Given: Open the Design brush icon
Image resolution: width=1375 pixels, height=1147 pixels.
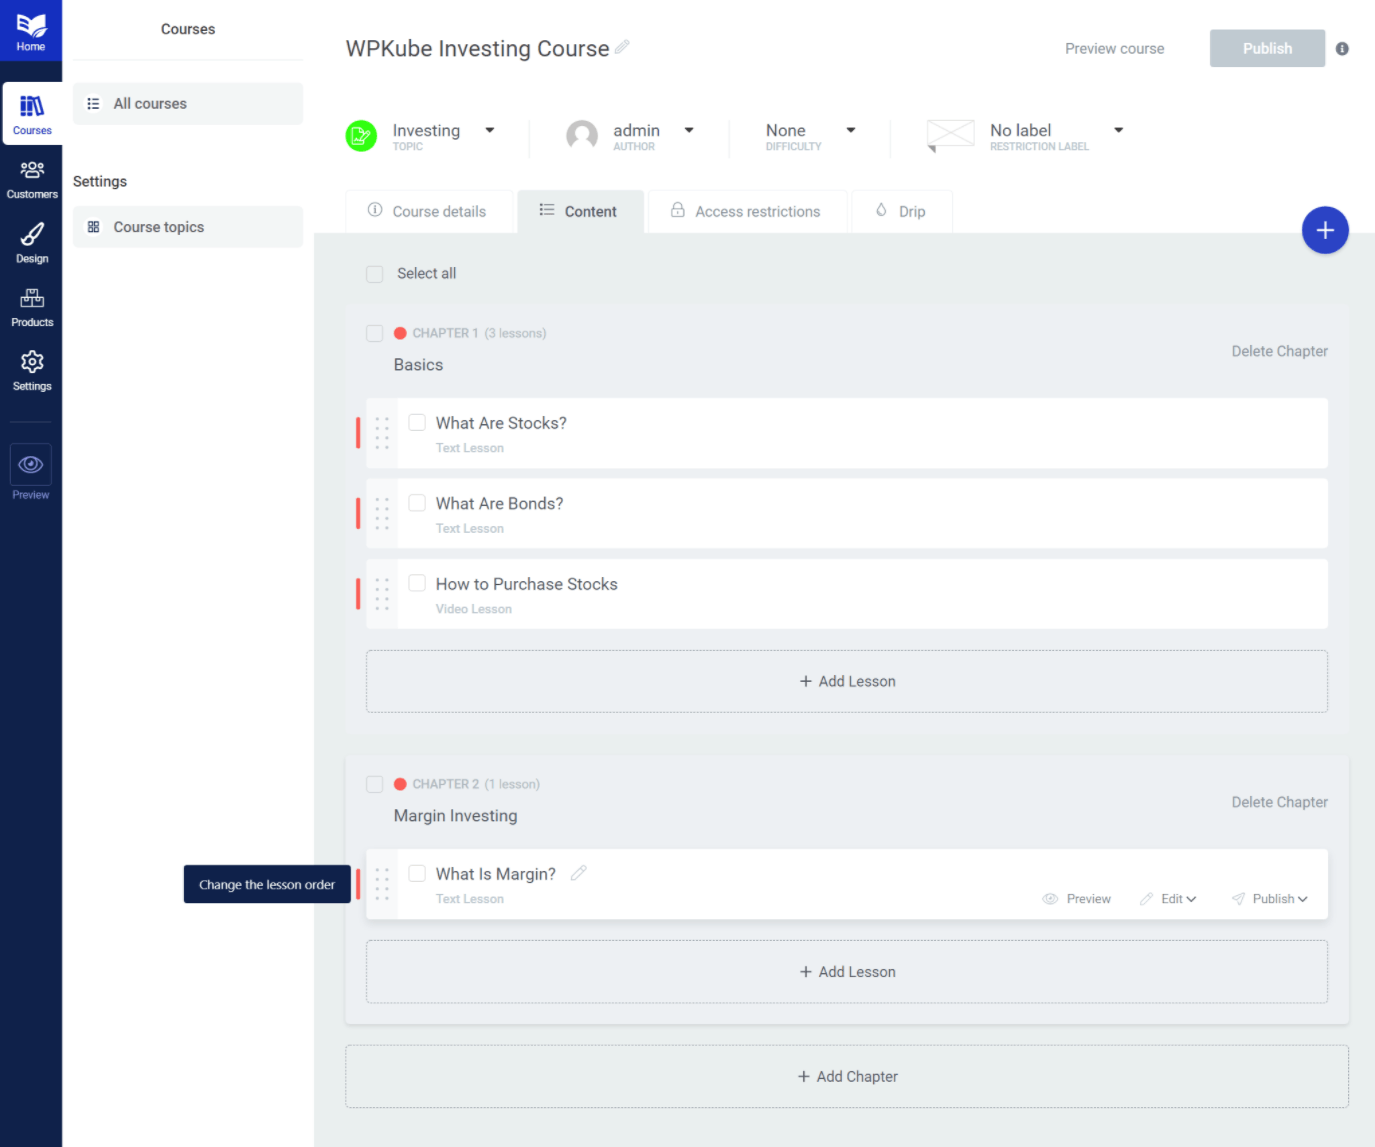Looking at the screenshot, I should (x=32, y=243).
